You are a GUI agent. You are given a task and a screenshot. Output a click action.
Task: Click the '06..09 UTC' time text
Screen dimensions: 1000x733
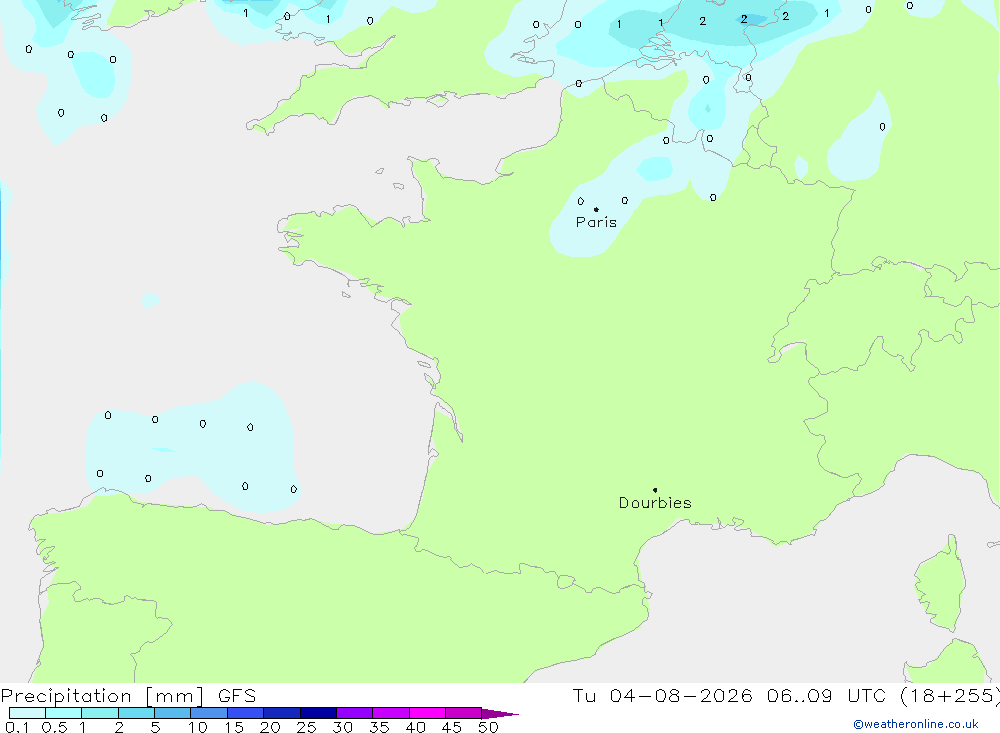[x=827, y=696]
